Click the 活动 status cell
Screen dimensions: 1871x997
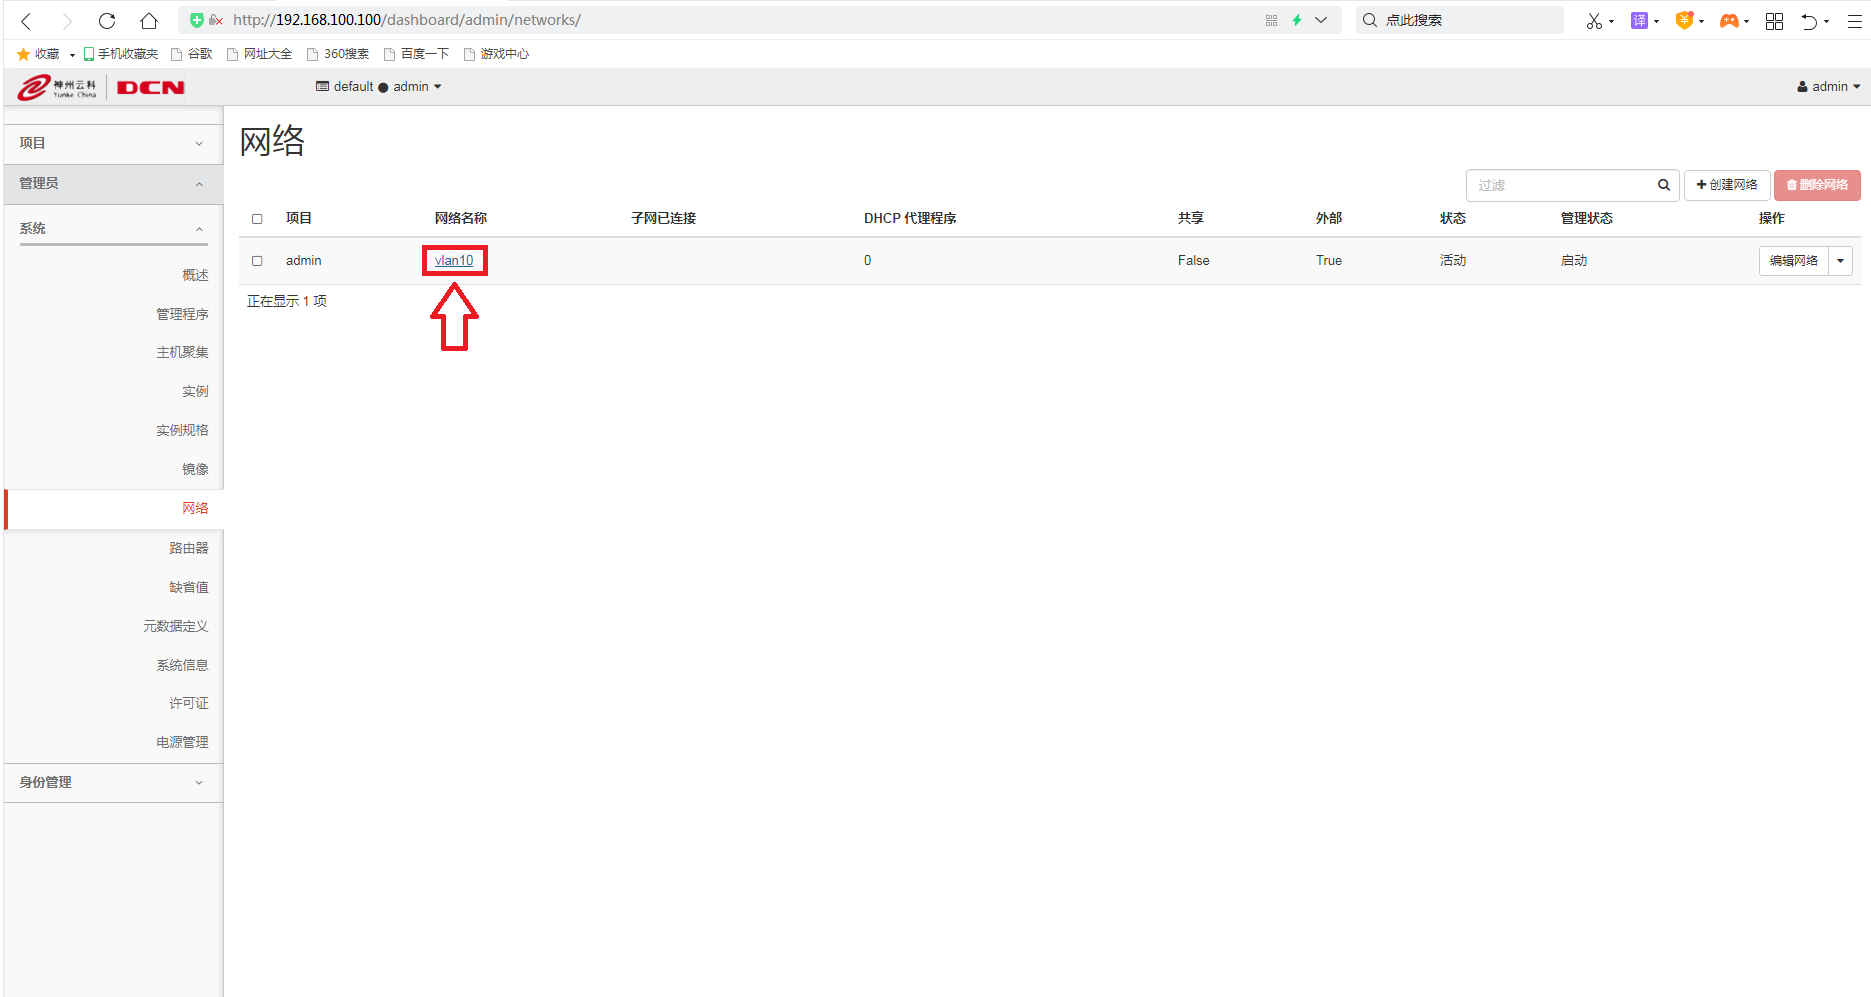tap(1452, 261)
